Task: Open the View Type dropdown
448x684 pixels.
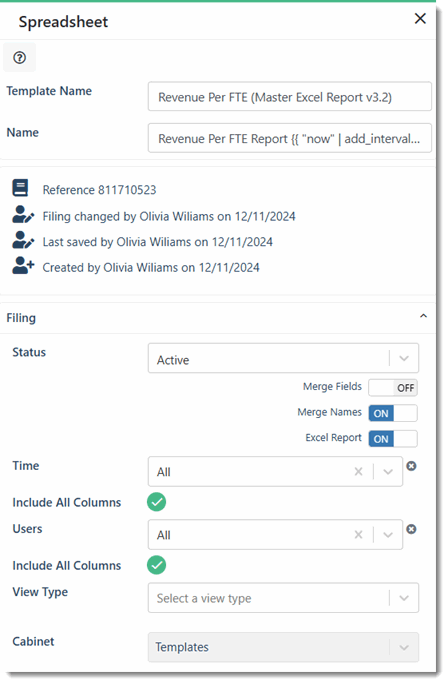Action: tap(283, 598)
